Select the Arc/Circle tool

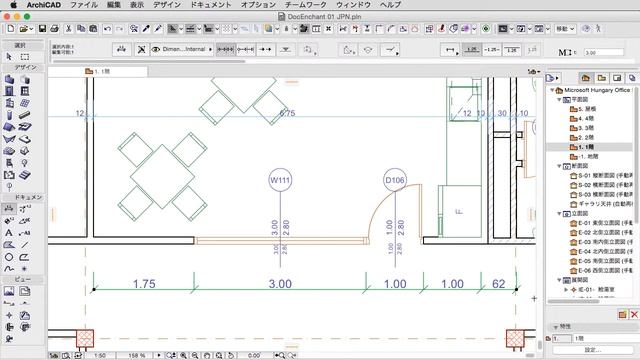click(9, 257)
